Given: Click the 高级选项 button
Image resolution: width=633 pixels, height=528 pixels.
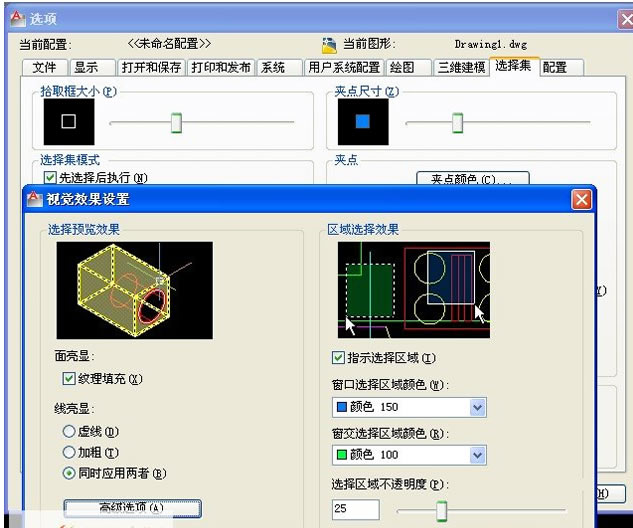Looking at the screenshot, I should point(131,508).
